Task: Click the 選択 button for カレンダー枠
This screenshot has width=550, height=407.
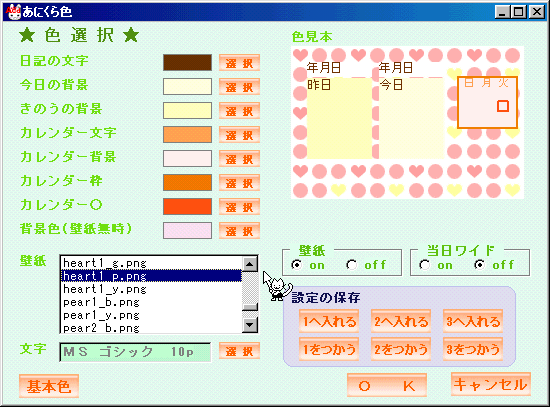Action: pos(239,183)
